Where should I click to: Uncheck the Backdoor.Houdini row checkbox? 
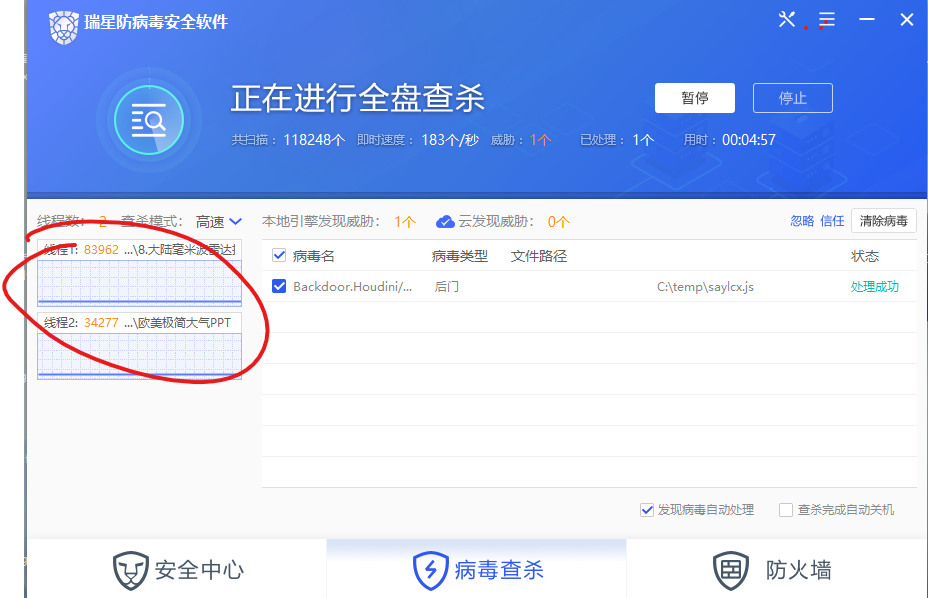279,287
